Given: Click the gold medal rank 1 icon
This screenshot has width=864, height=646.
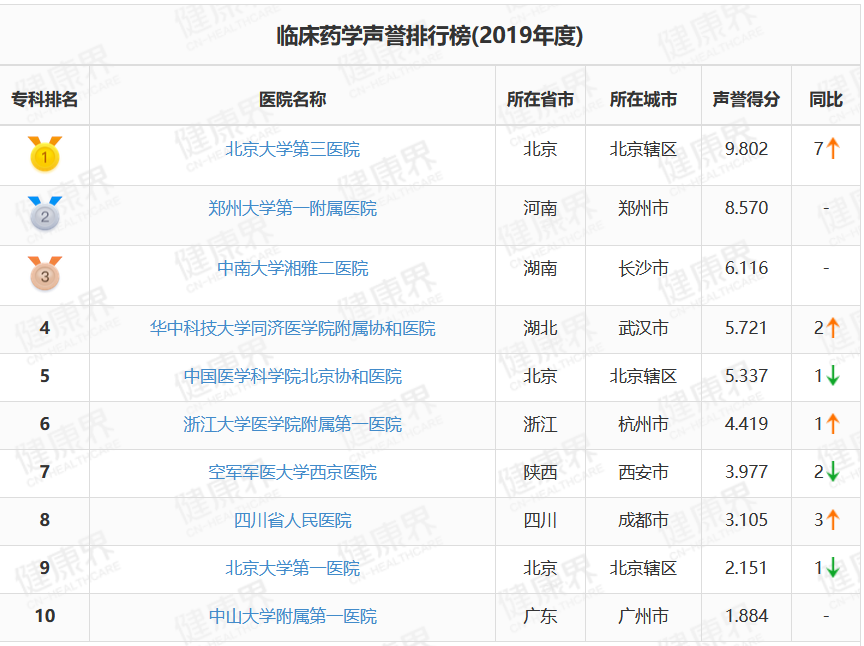Looking at the screenshot, I should click(45, 154).
